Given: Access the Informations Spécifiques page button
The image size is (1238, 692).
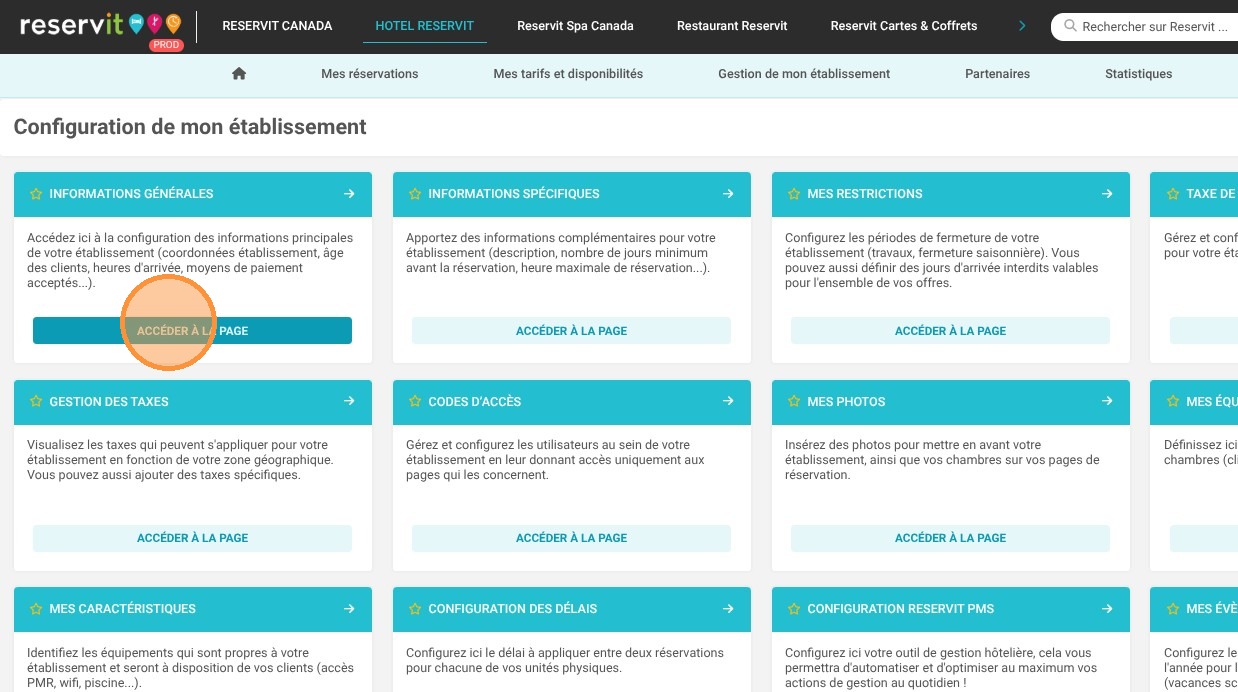Looking at the screenshot, I should click(571, 331).
